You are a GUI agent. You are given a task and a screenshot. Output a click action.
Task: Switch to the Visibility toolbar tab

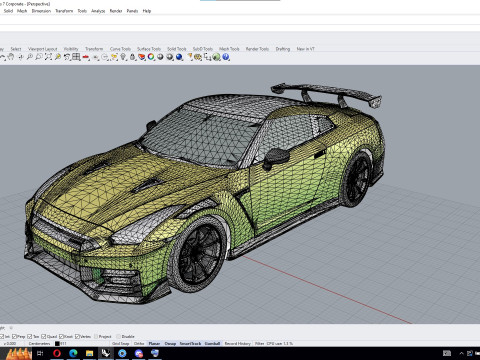tap(71, 49)
